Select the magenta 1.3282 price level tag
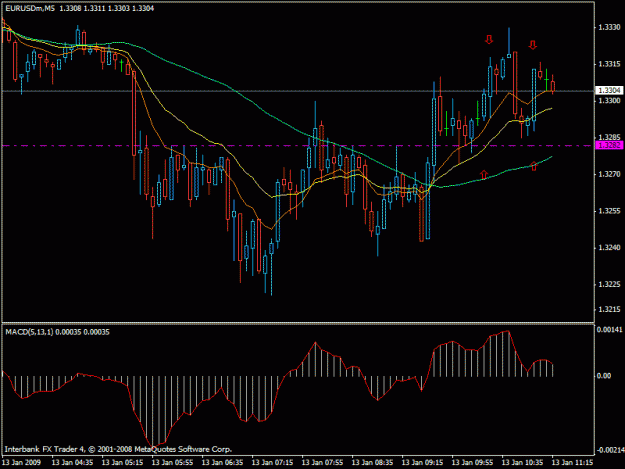 pyautogui.click(x=609, y=145)
